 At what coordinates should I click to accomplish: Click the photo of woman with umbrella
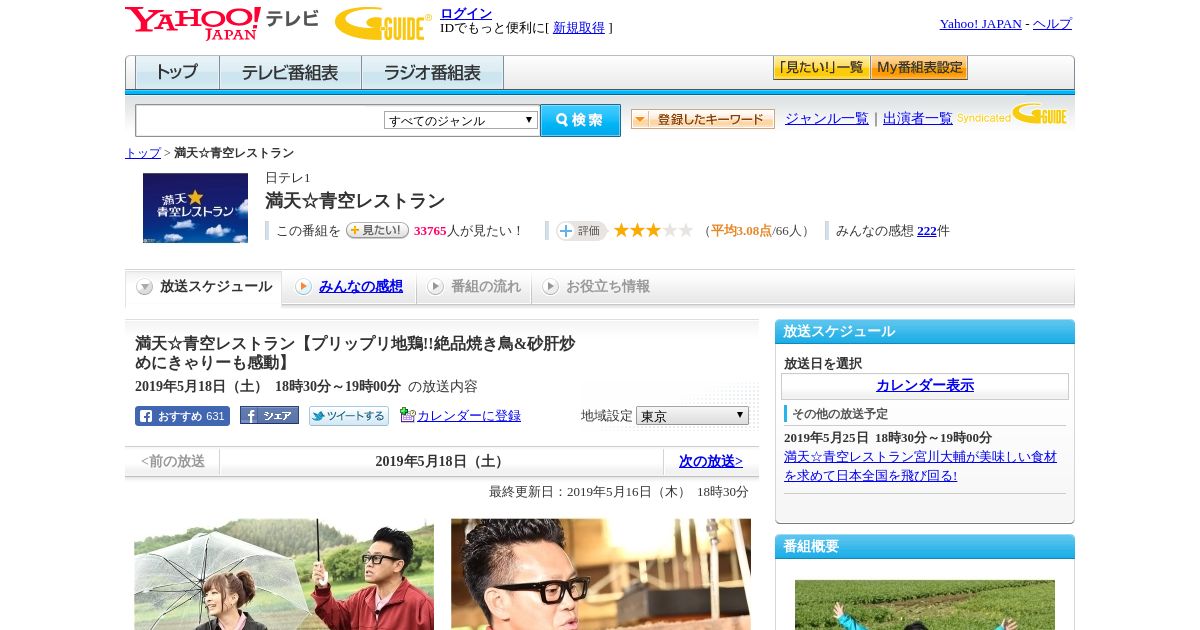point(284,574)
